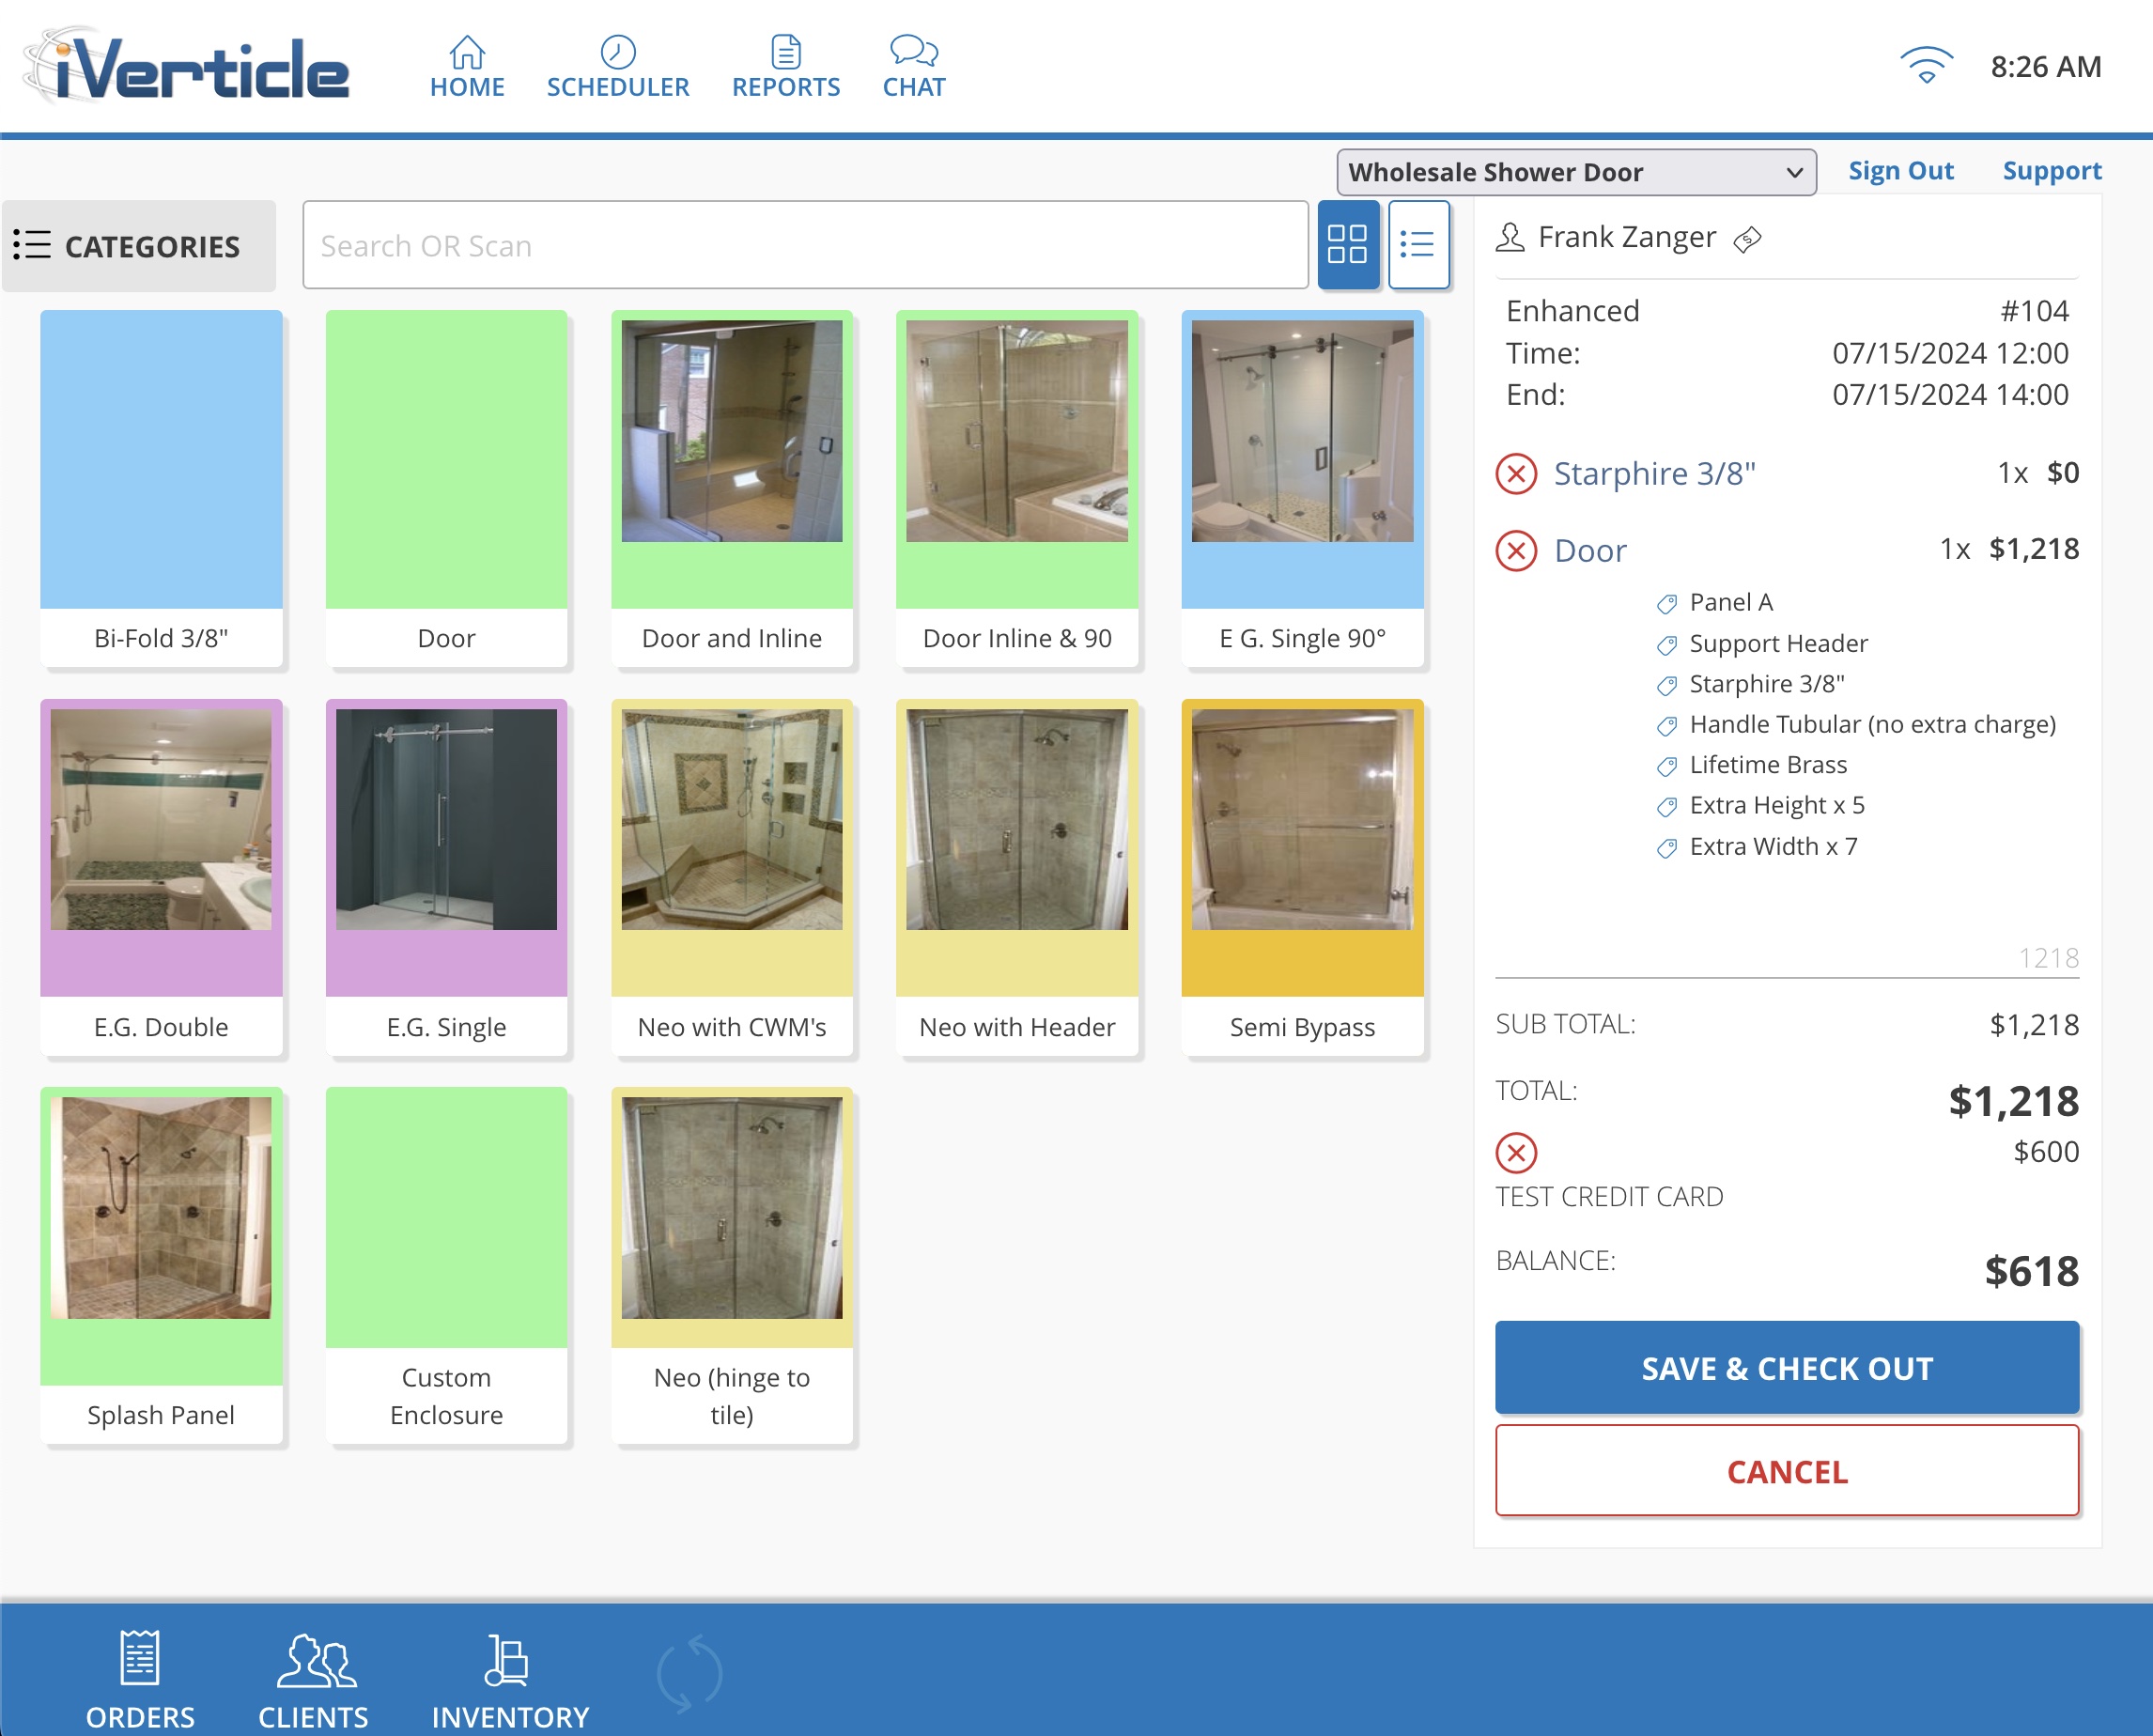The width and height of the screenshot is (2153, 1736).
Task: Edit the tag icon beside Frank Zanger
Action: point(1747,239)
